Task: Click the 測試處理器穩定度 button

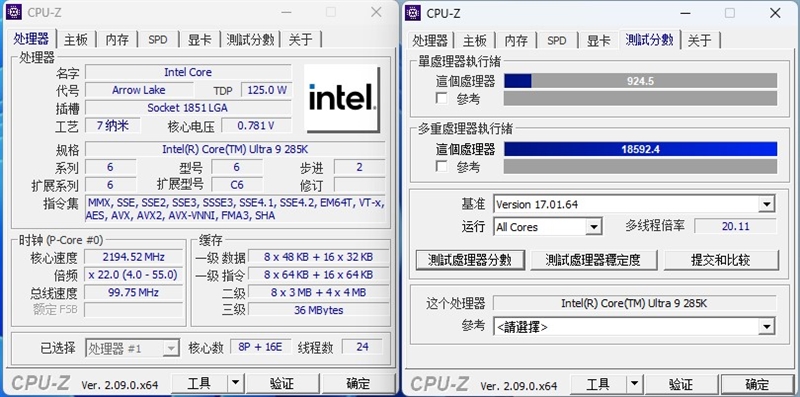Action: pyautogui.click(x=593, y=260)
